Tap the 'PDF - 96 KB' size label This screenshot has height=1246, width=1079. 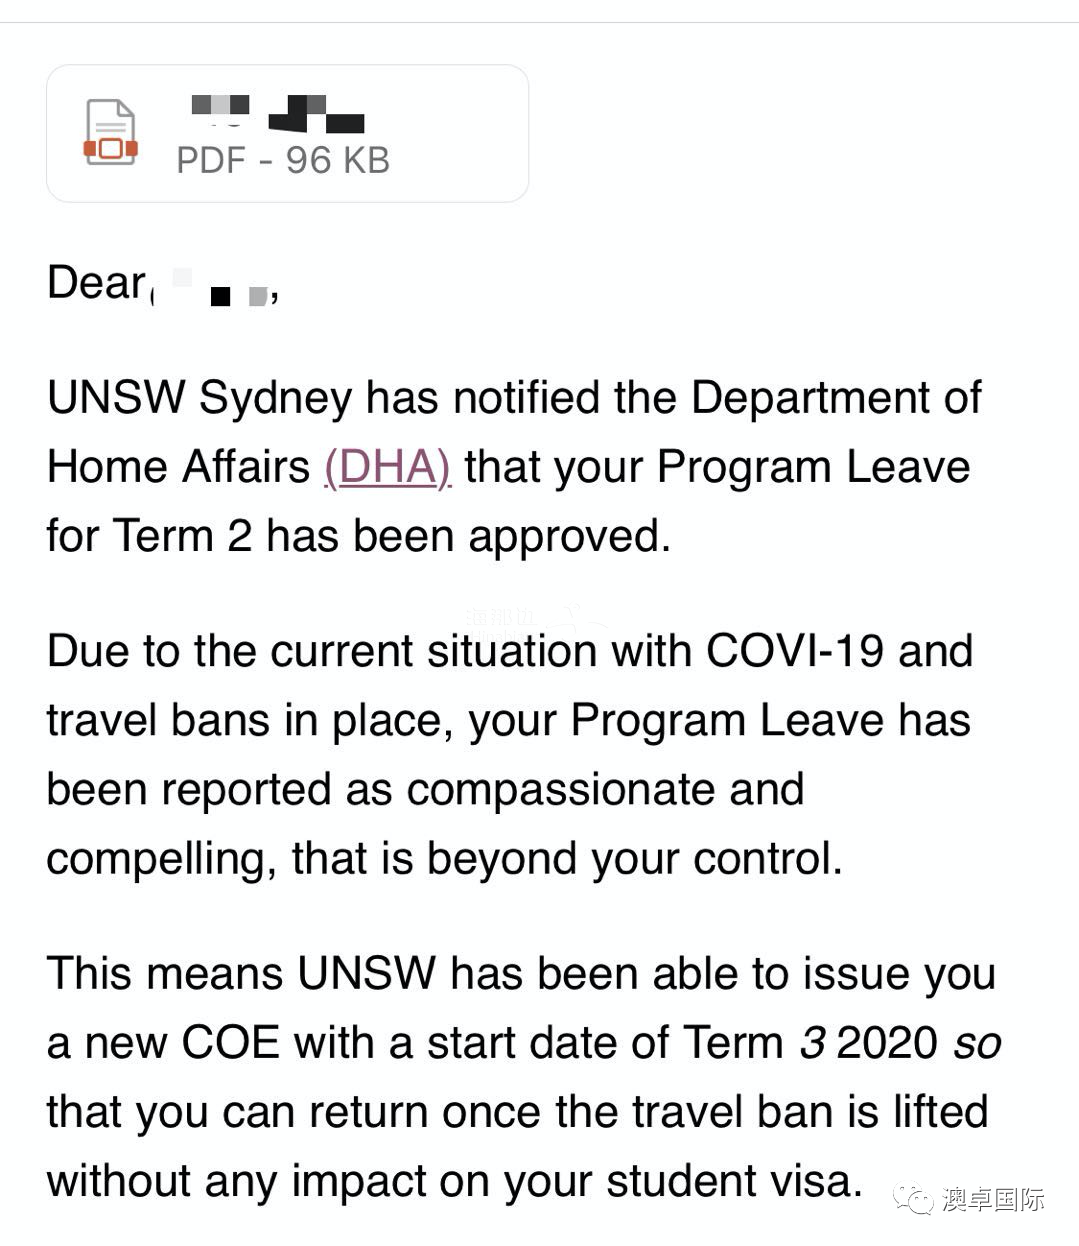click(x=283, y=160)
